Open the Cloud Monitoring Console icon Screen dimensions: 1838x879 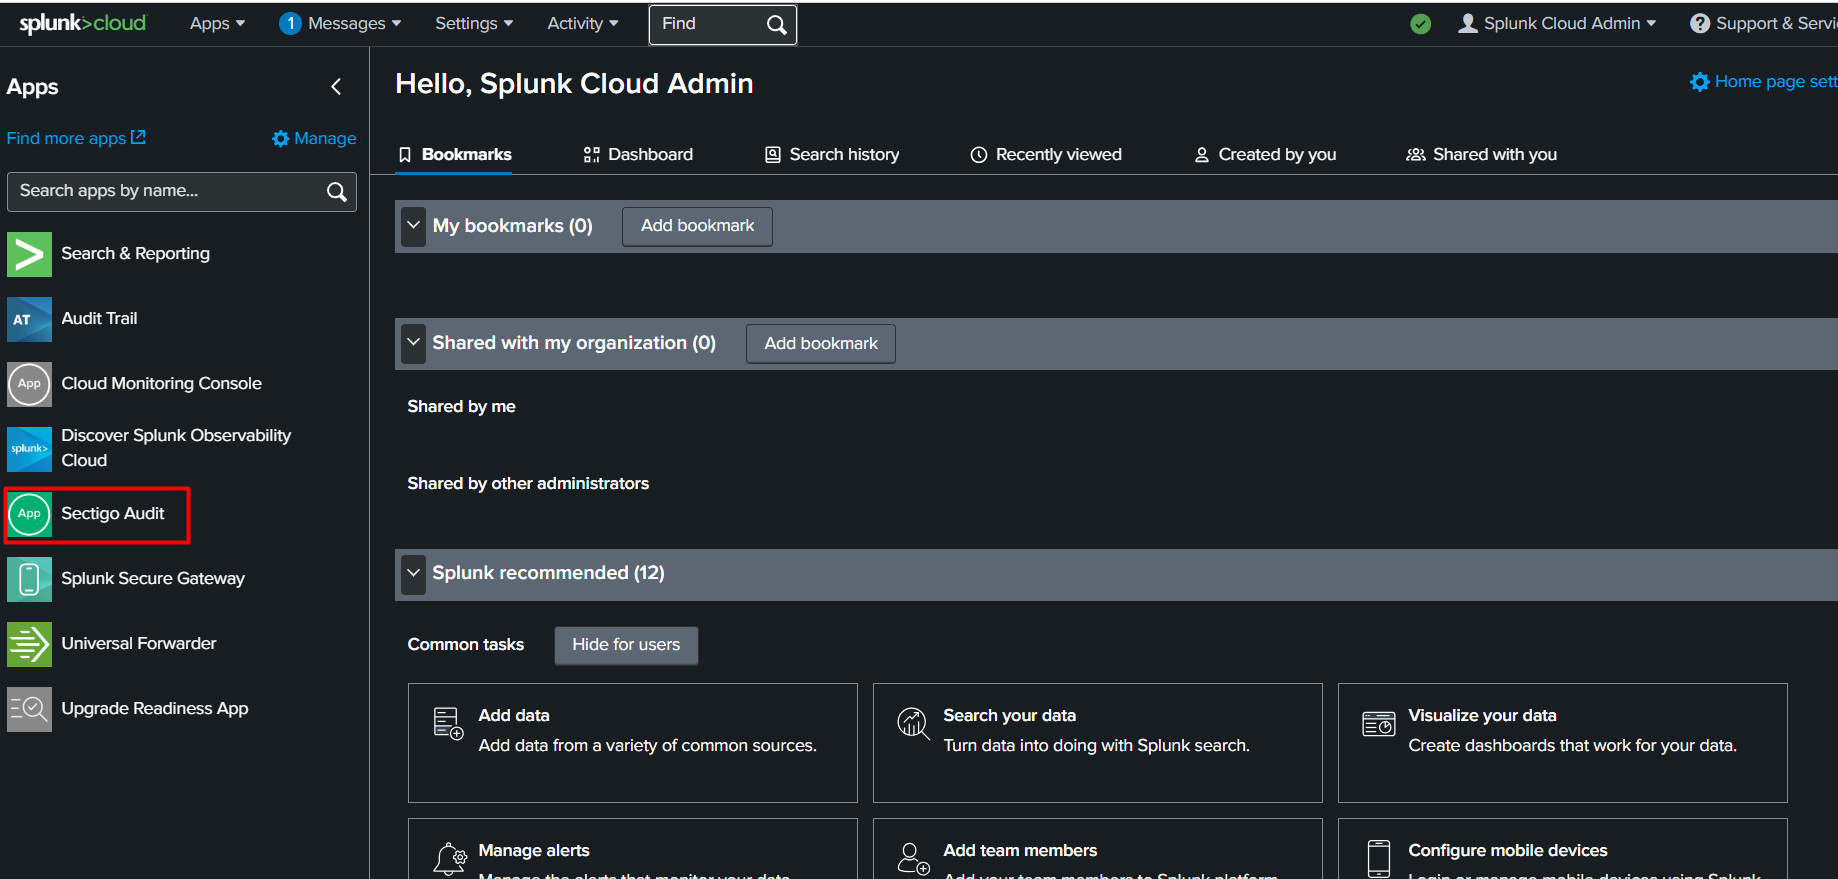click(x=29, y=384)
